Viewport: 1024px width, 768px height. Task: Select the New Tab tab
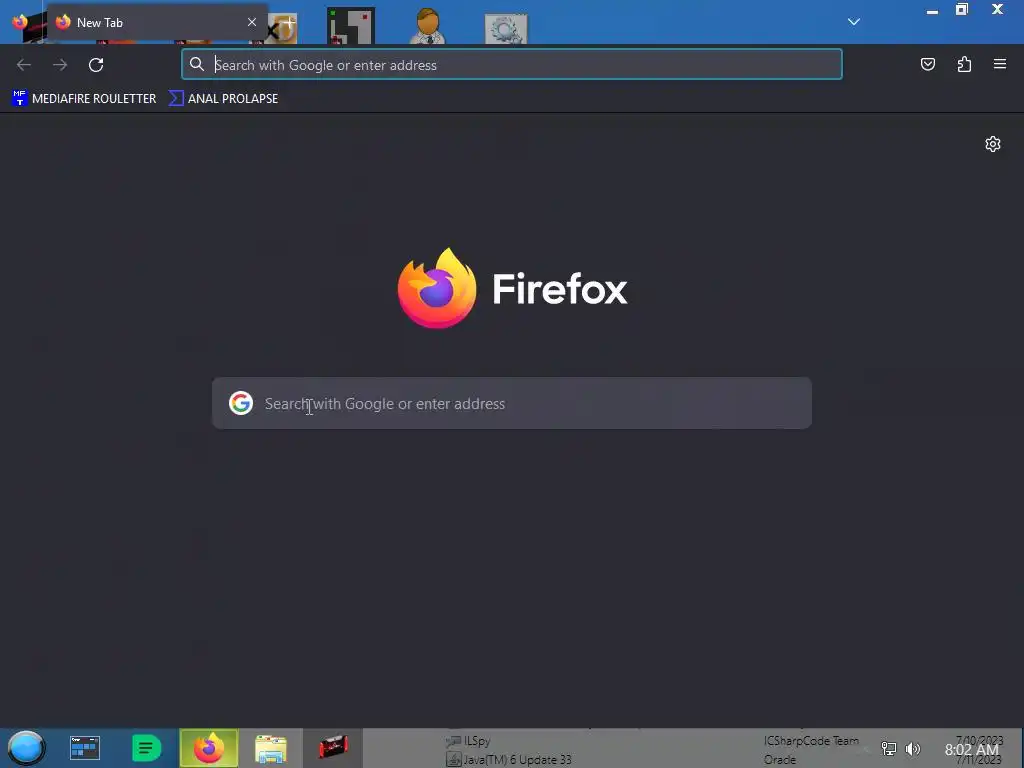click(157, 22)
